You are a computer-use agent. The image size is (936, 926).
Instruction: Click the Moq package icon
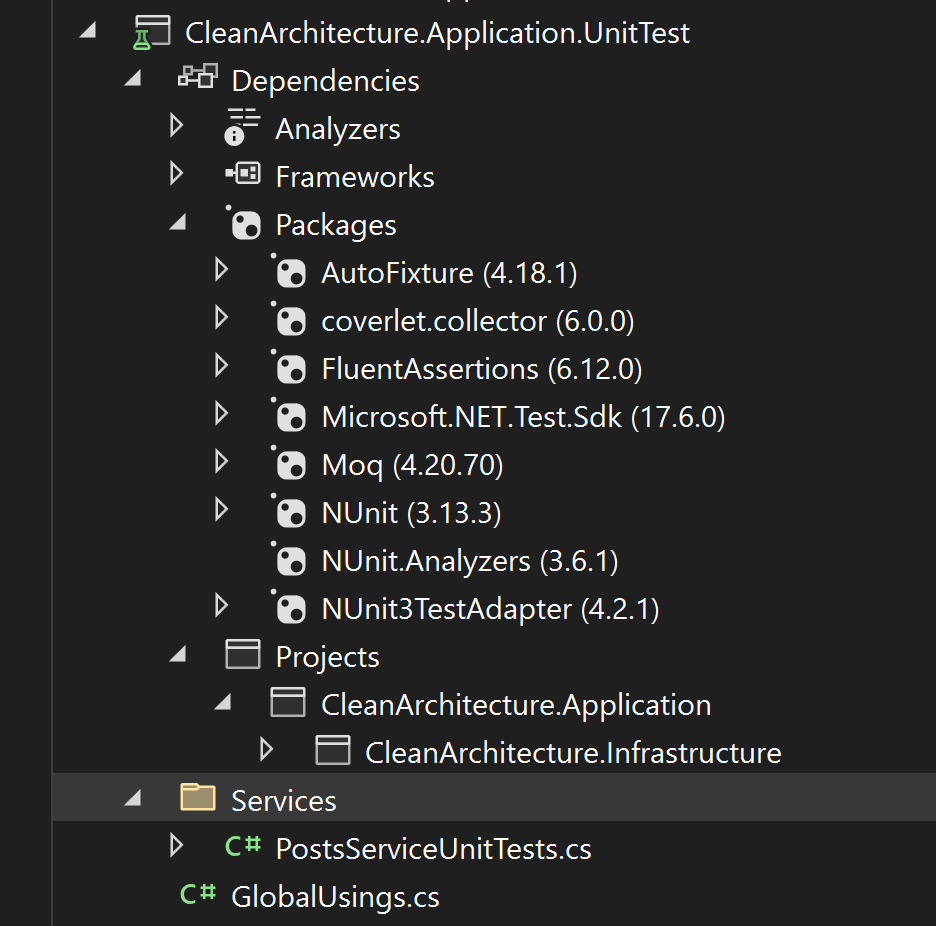[290, 464]
